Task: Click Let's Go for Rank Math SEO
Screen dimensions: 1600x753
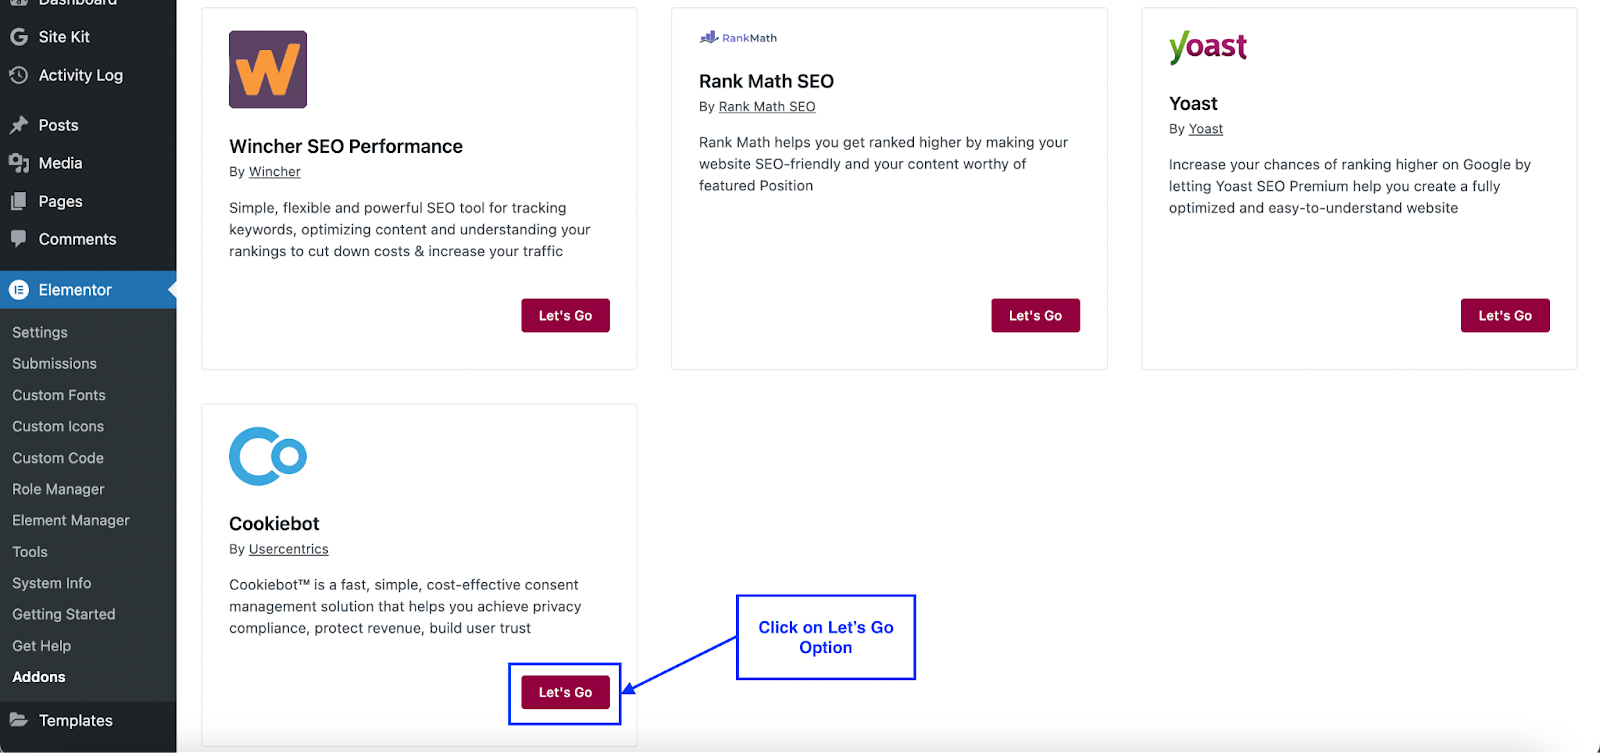Action: (x=1035, y=315)
